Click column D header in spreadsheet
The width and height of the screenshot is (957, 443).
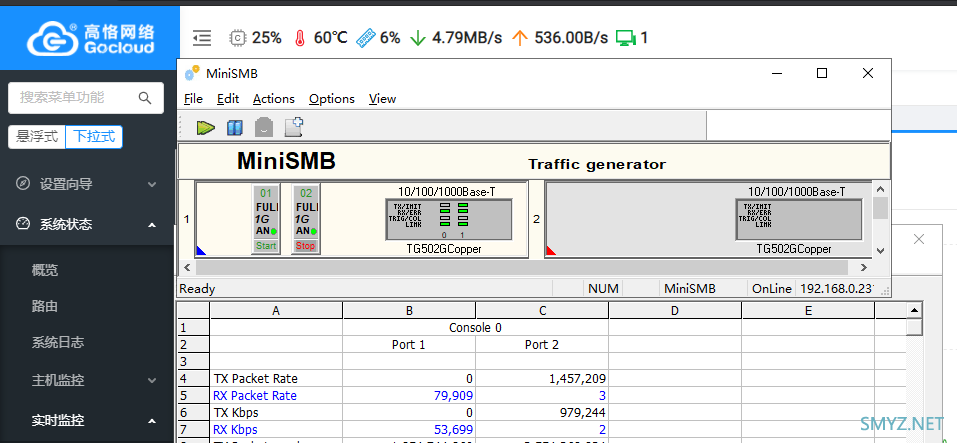click(675, 311)
